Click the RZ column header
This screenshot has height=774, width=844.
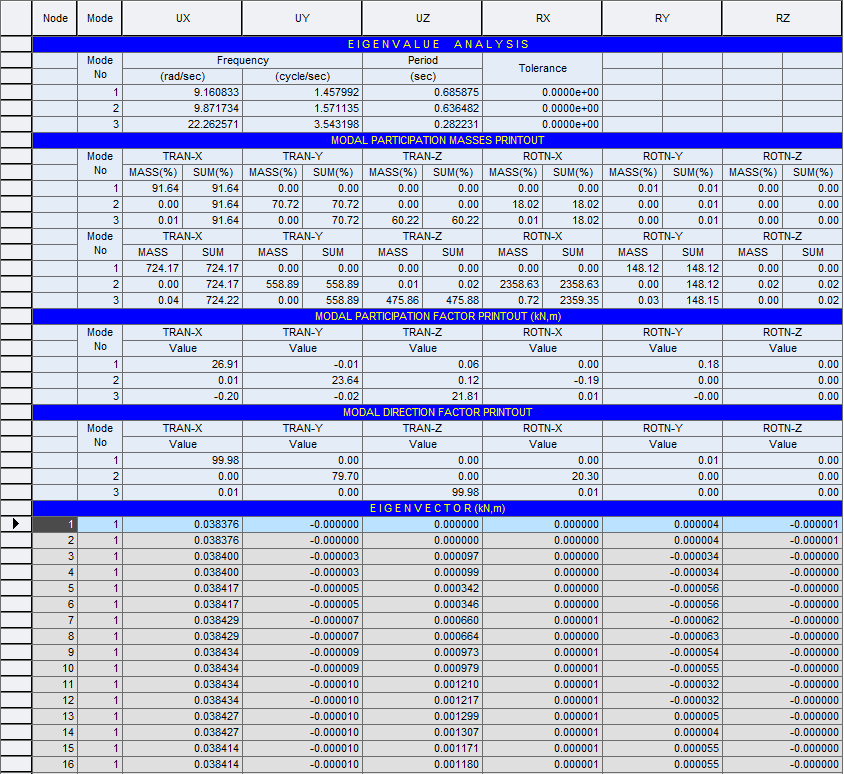coord(783,18)
